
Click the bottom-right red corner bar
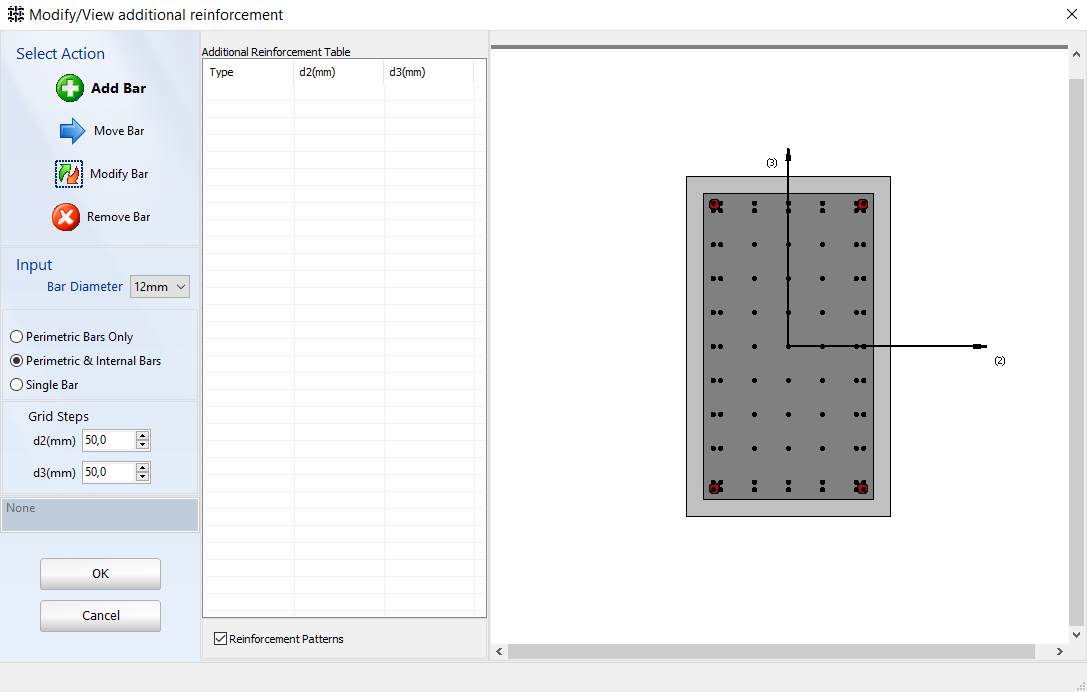click(862, 489)
